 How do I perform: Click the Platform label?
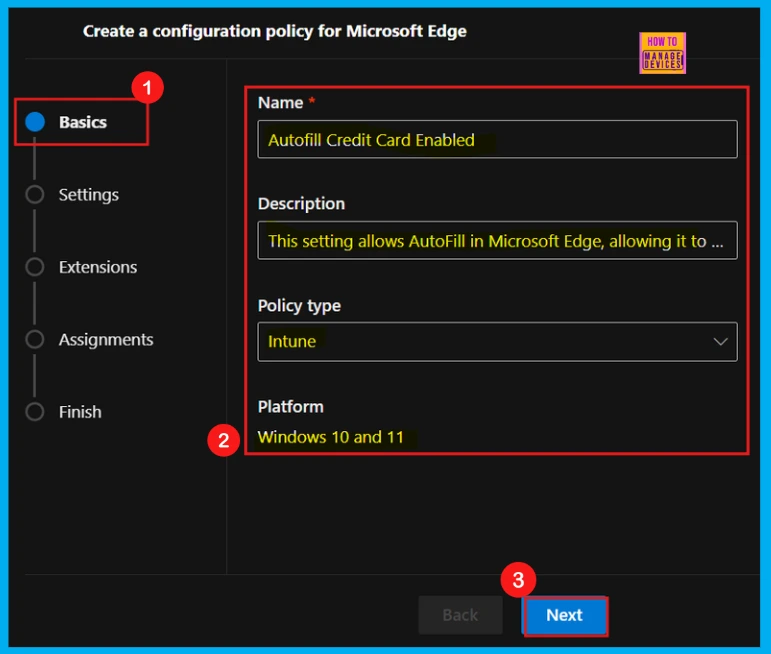291,407
